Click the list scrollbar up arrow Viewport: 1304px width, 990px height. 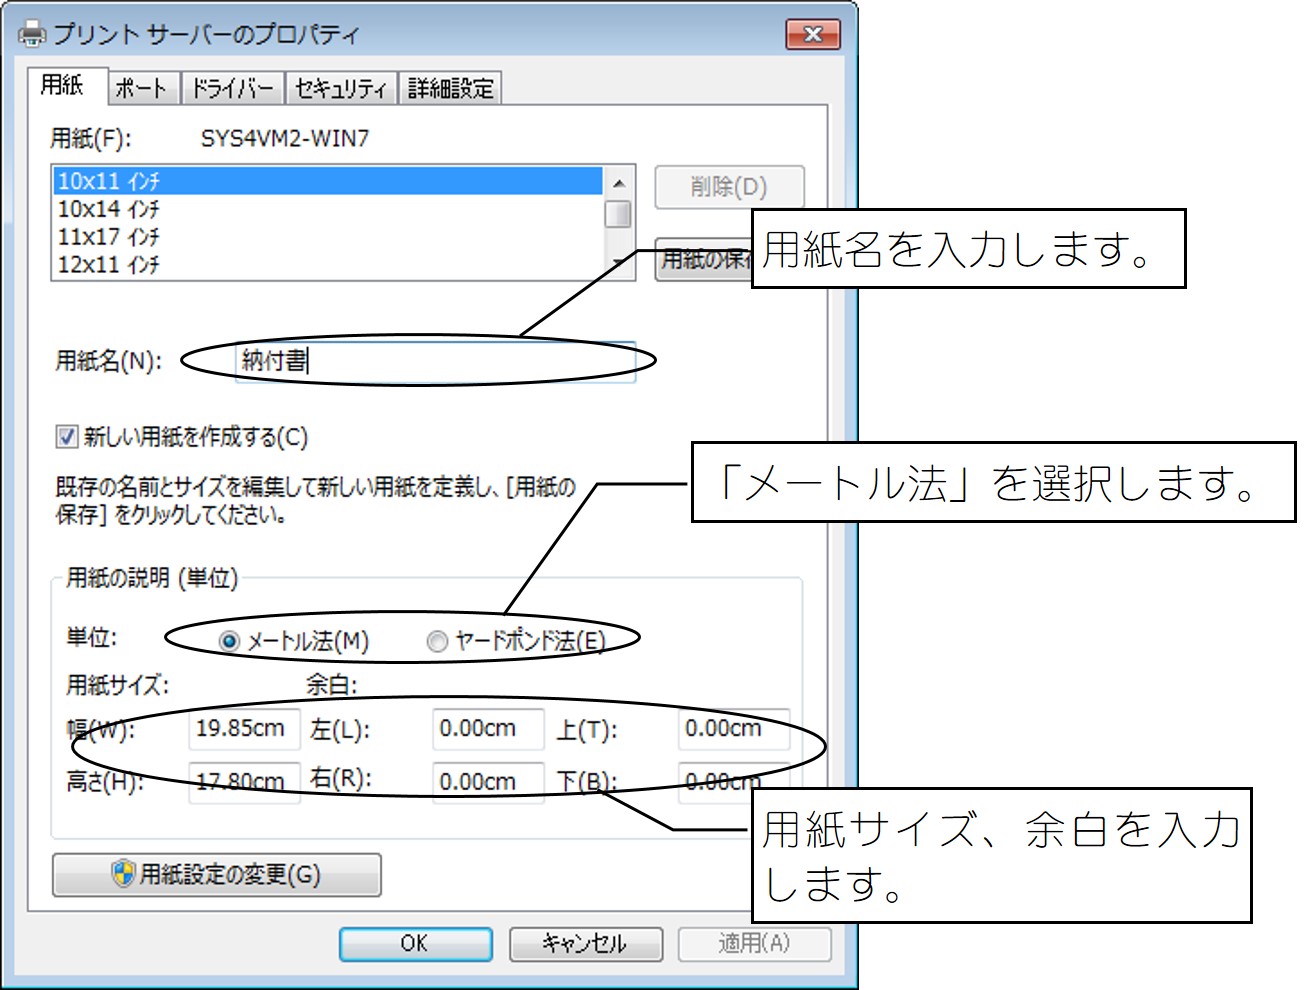pyautogui.click(x=619, y=183)
